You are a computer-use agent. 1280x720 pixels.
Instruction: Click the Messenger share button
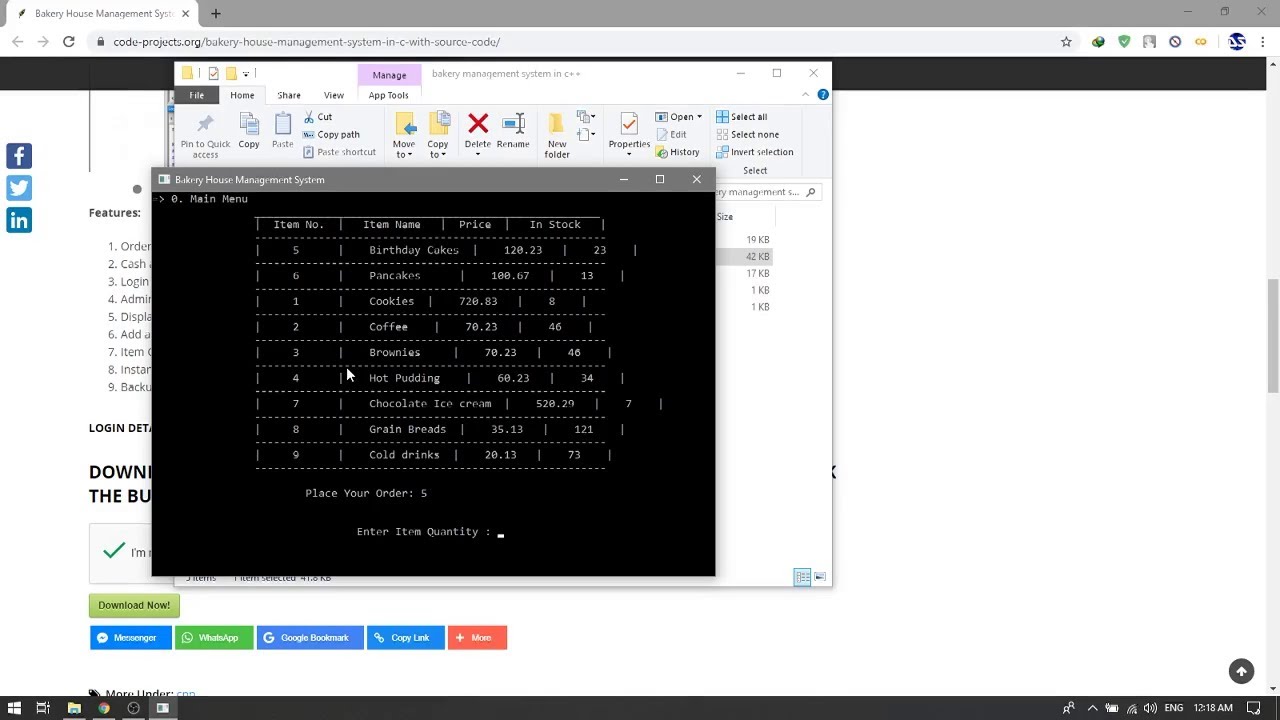tap(131, 638)
